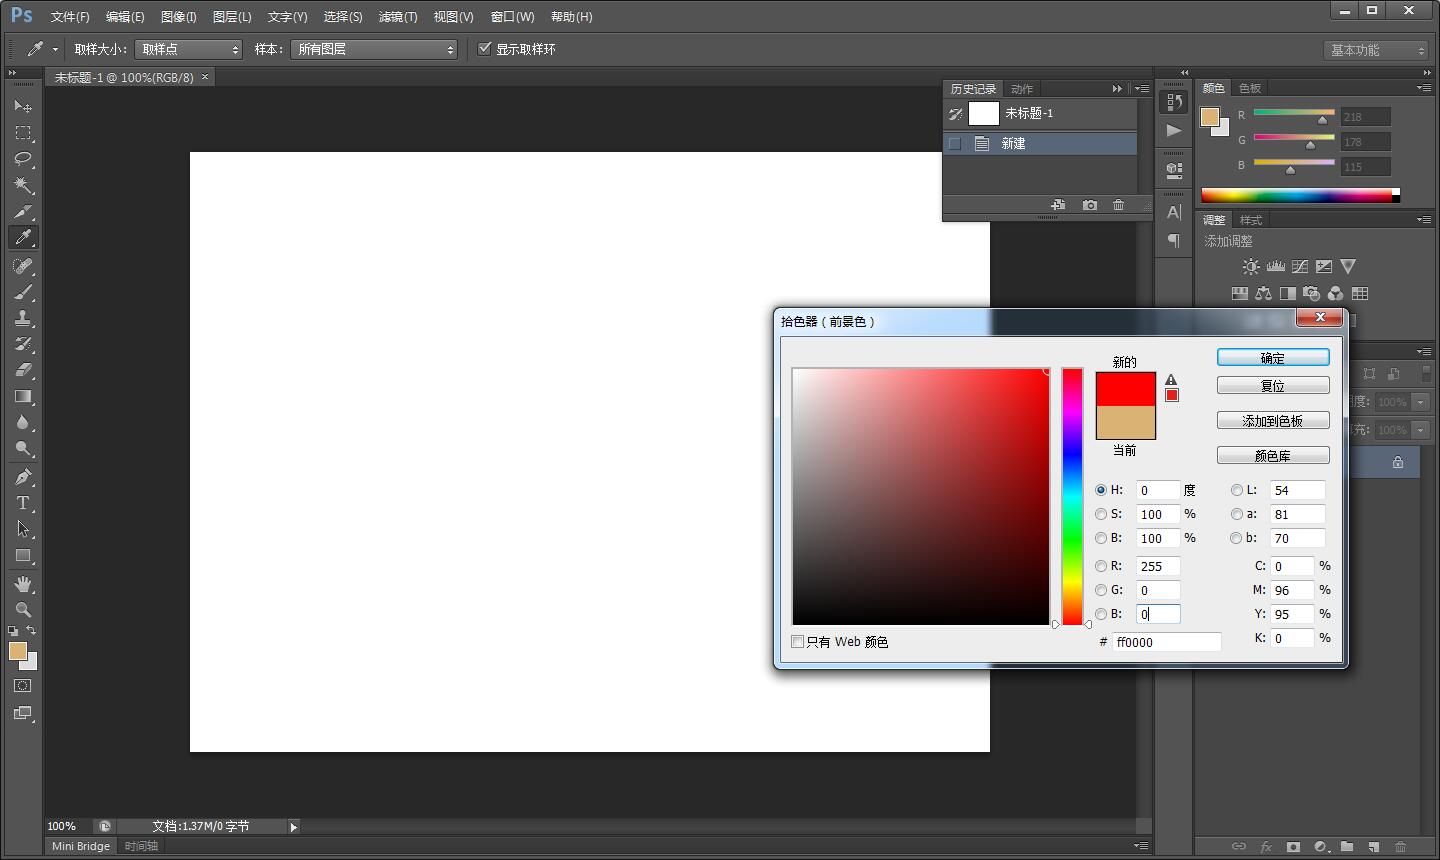Open 取样大小 dropdown

tap(189, 49)
